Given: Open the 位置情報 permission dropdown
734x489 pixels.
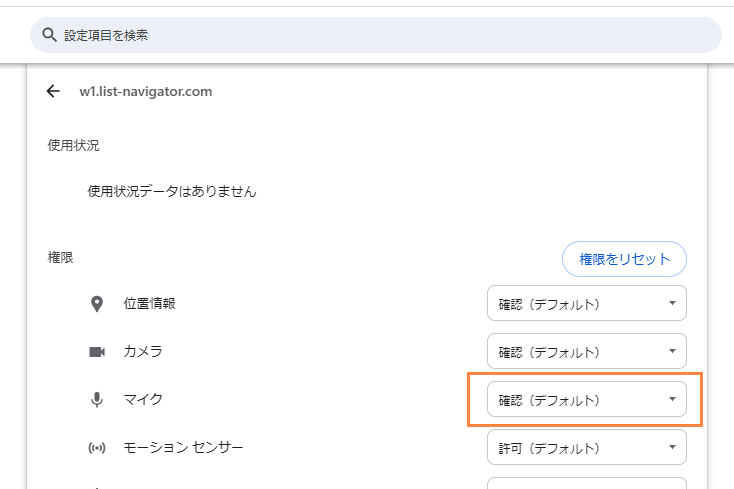Looking at the screenshot, I should [x=587, y=303].
